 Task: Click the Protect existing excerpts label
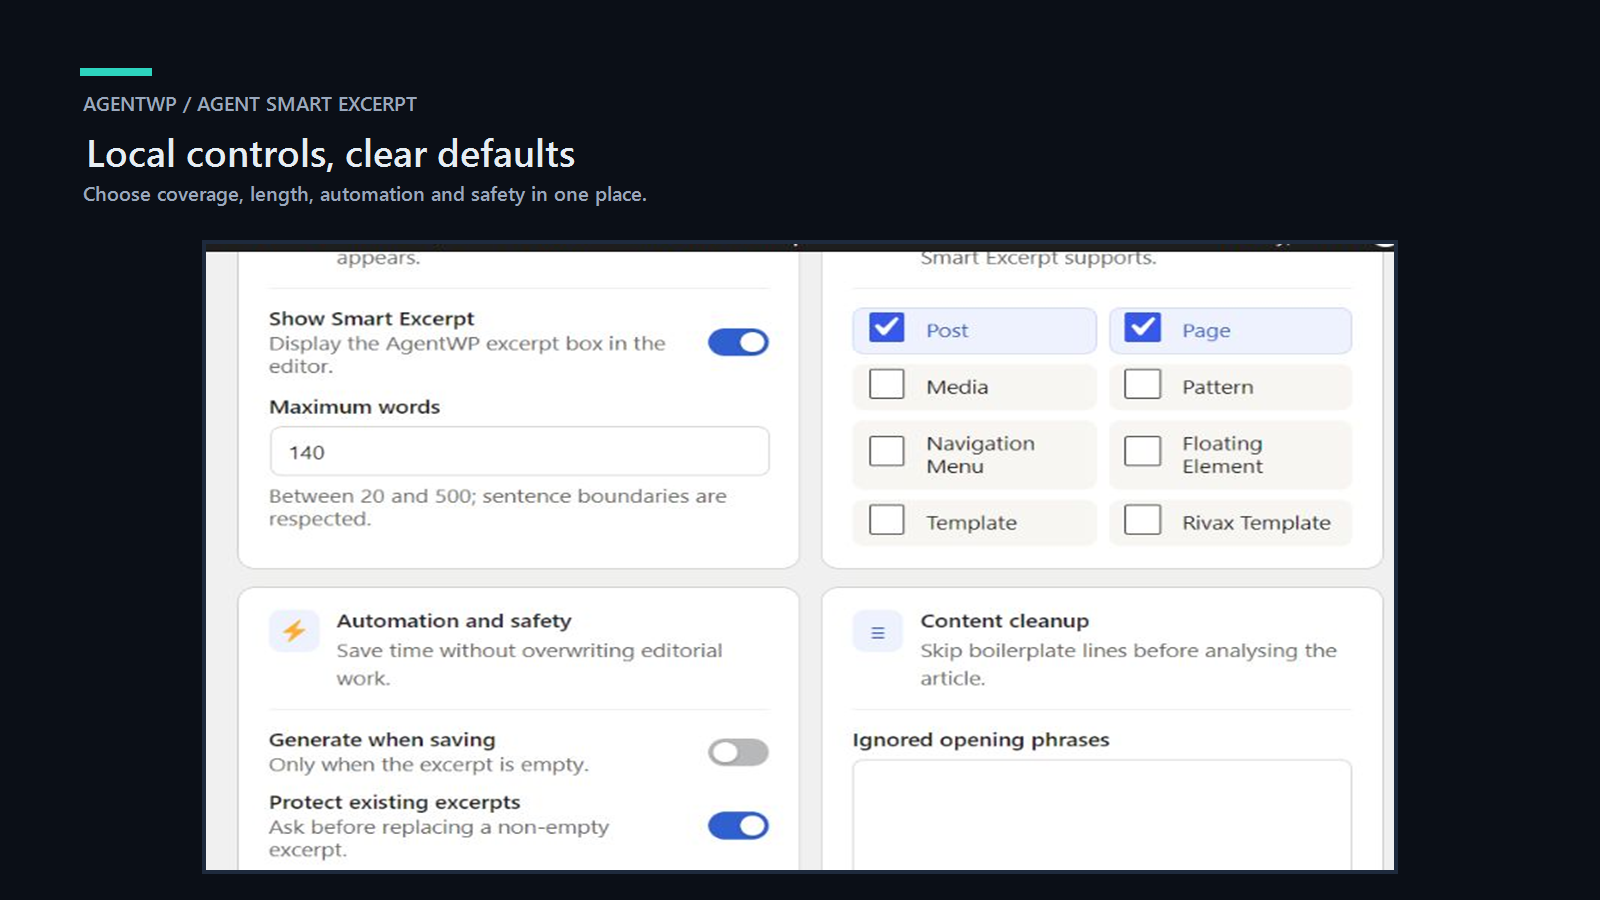(394, 802)
